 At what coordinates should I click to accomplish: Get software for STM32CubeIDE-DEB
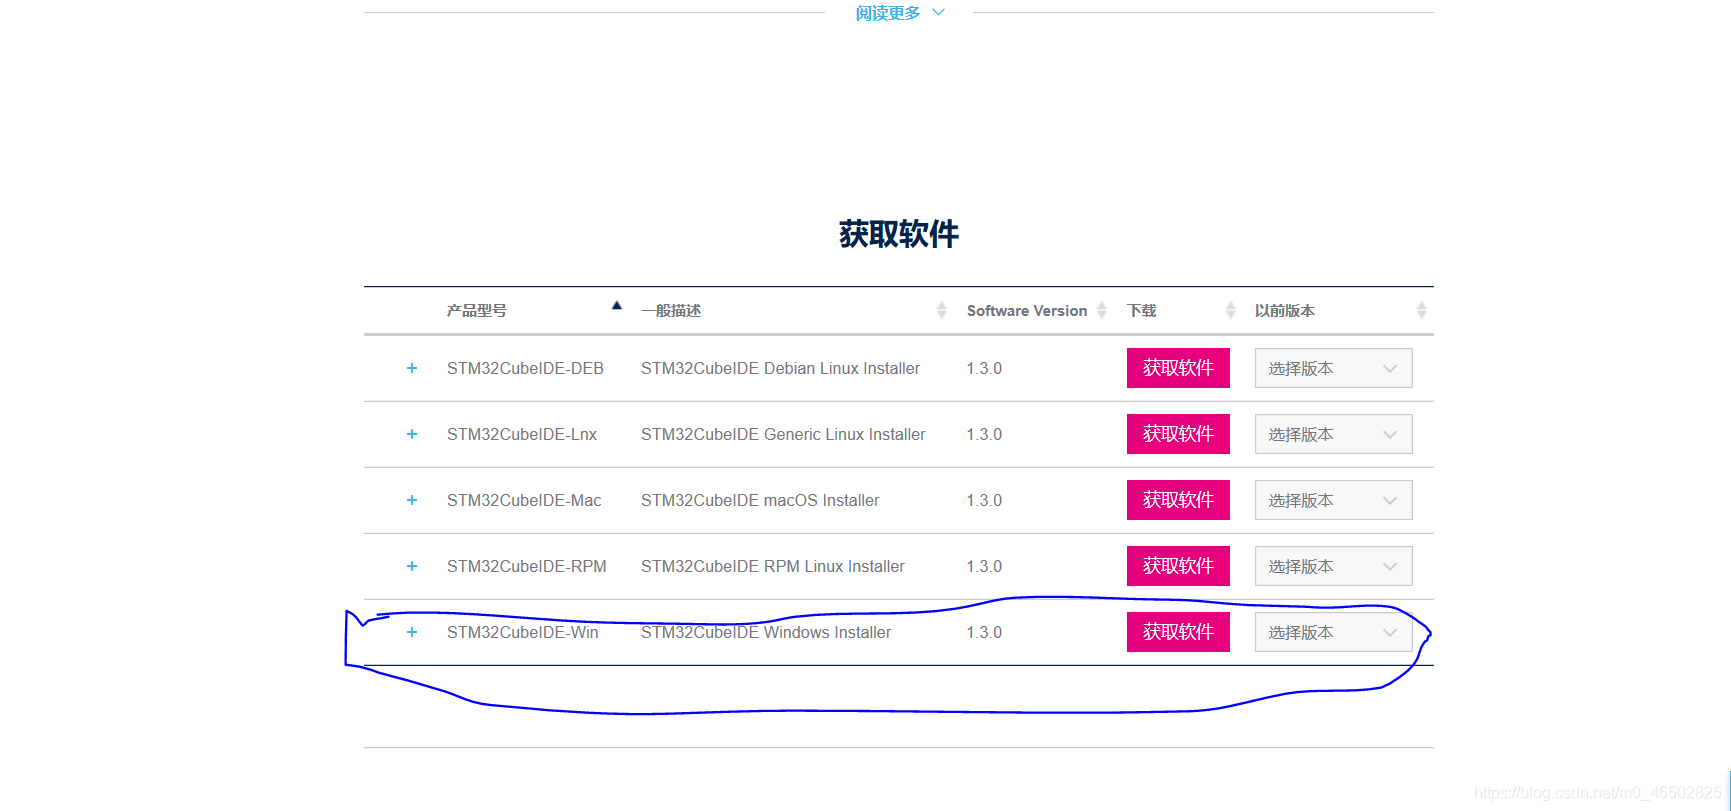pyautogui.click(x=1178, y=368)
